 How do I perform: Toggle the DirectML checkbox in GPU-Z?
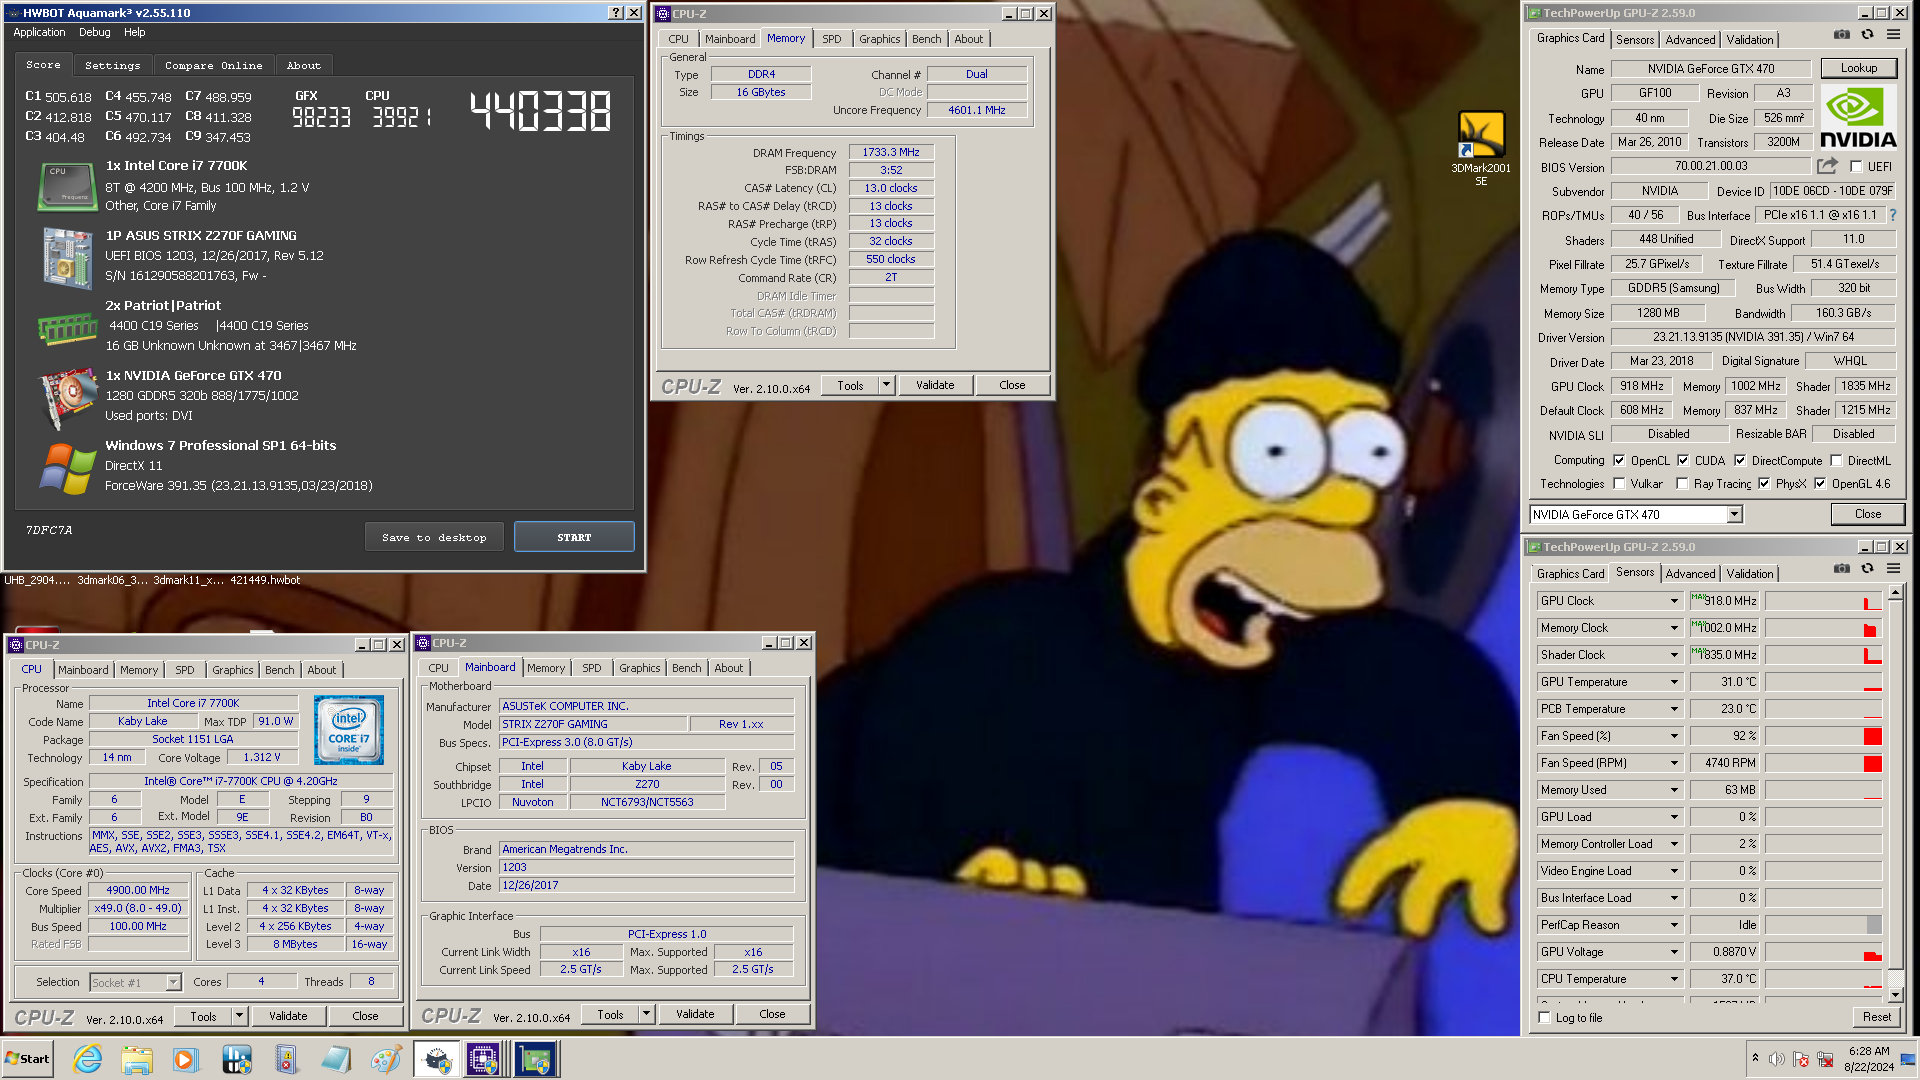coord(1836,461)
